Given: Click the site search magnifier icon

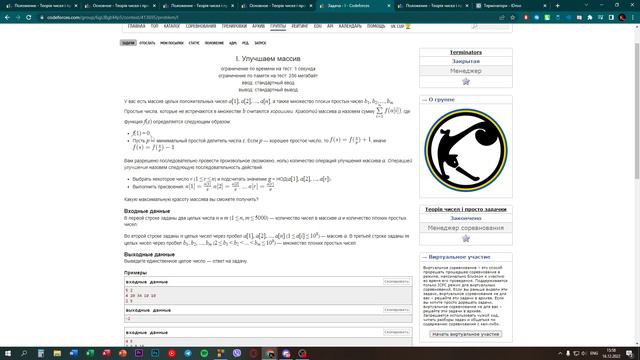Looking at the screenshot, I should 474,26.
